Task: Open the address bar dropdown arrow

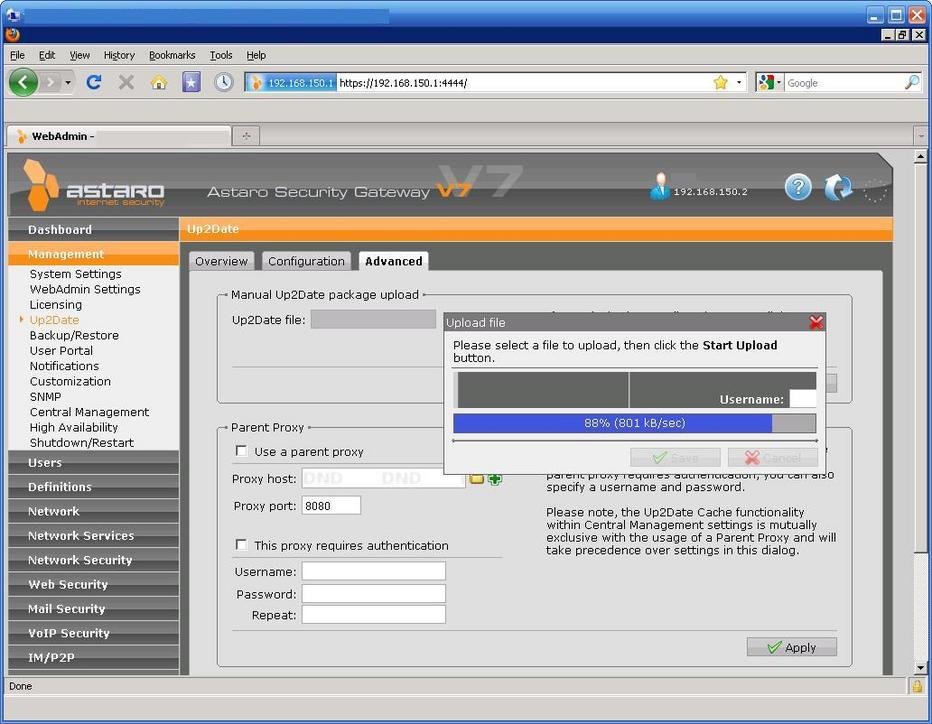Action: 739,82
